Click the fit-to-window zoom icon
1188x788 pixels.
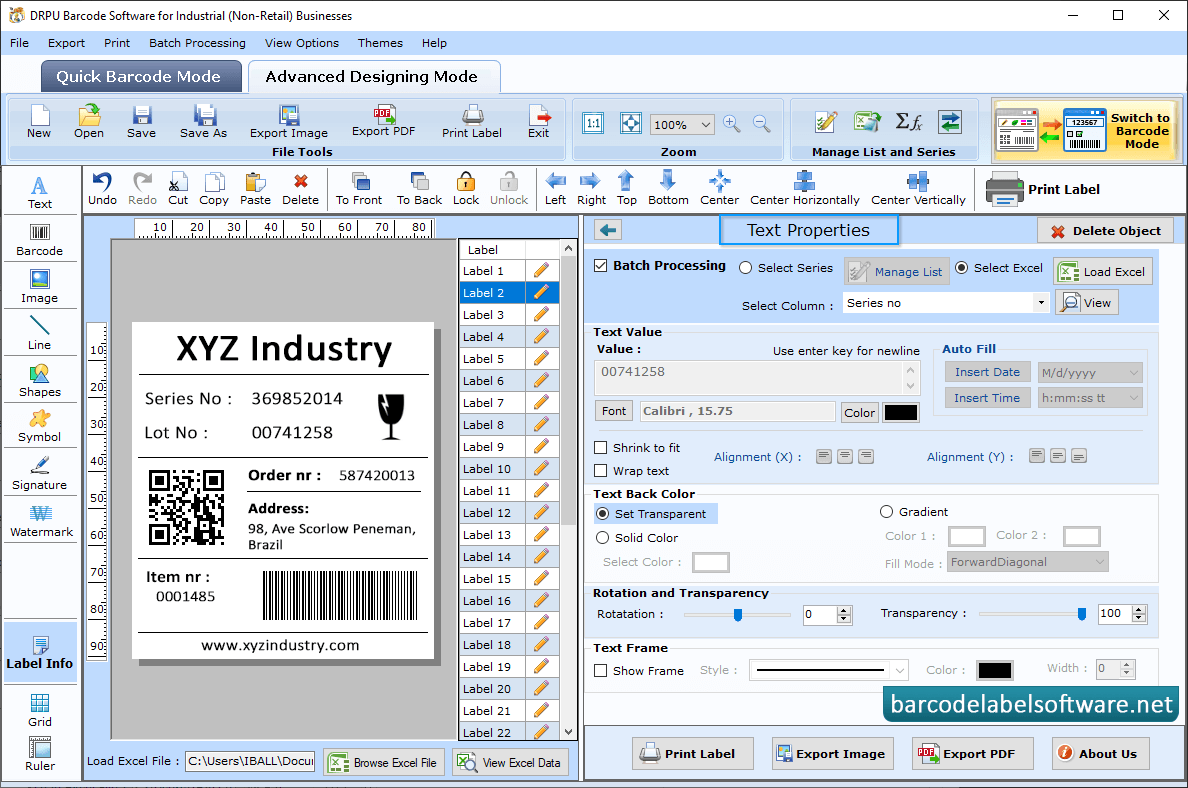click(x=630, y=124)
